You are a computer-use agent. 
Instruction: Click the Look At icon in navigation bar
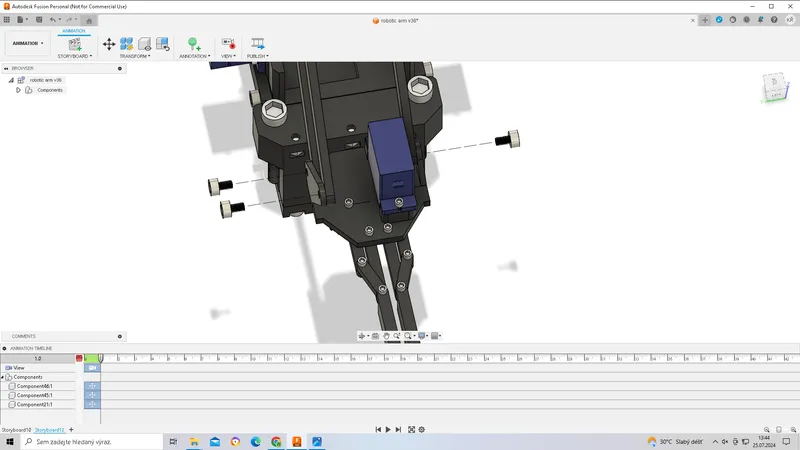coord(376,336)
